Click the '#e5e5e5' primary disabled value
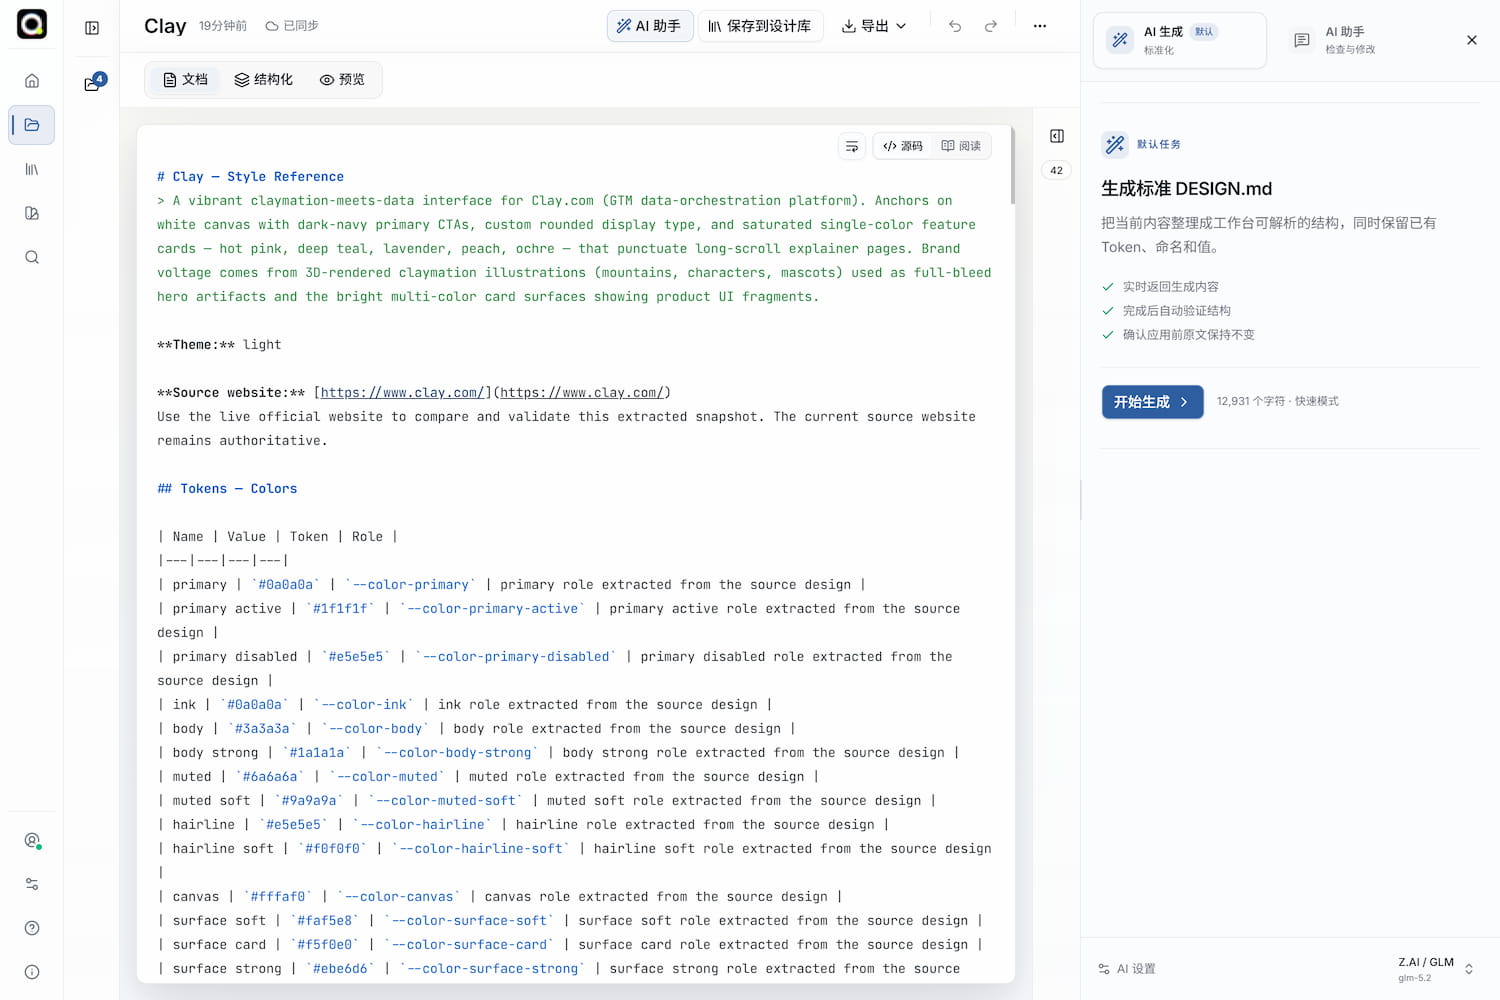The image size is (1500, 1000). (x=356, y=657)
